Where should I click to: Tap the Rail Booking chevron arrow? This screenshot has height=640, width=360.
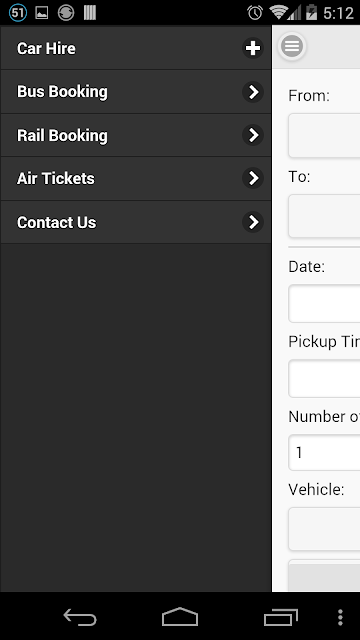click(x=253, y=135)
